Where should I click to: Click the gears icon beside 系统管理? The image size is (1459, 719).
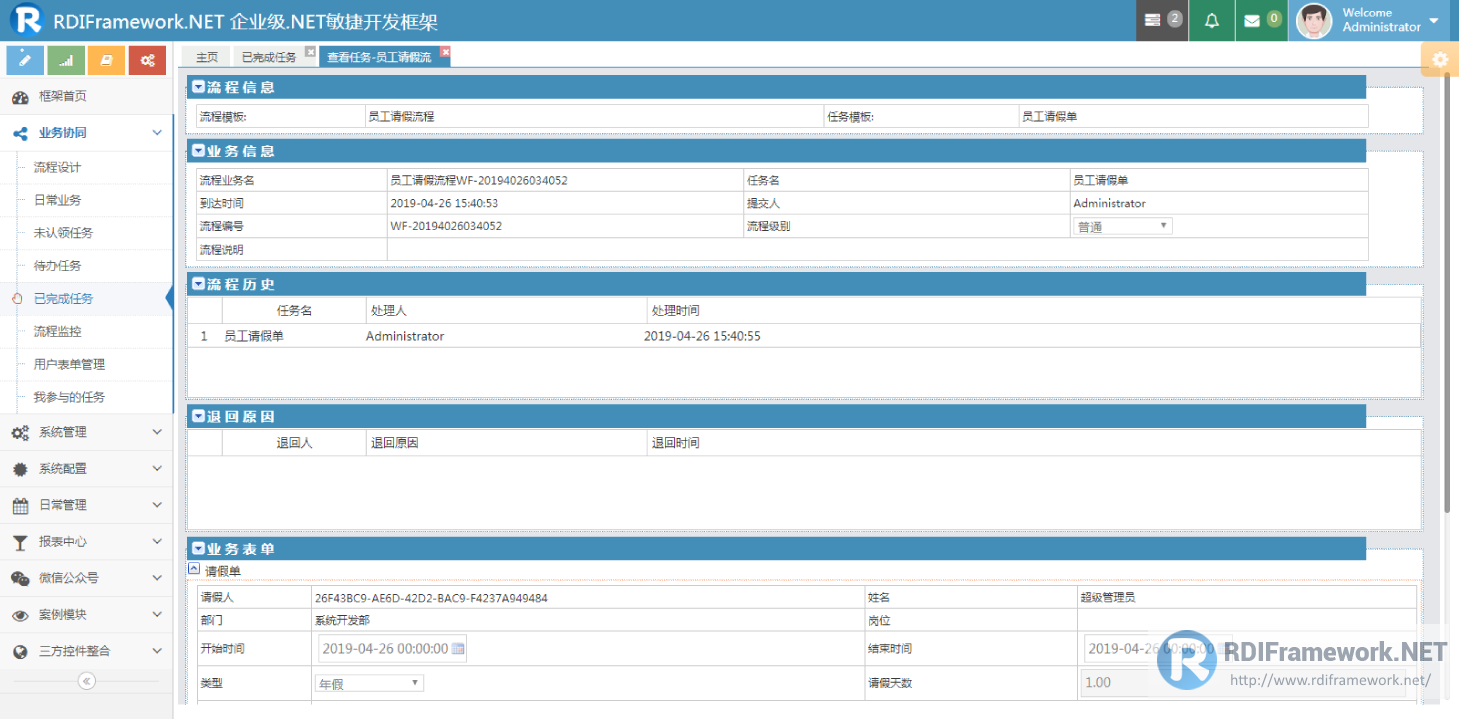coord(20,433)
